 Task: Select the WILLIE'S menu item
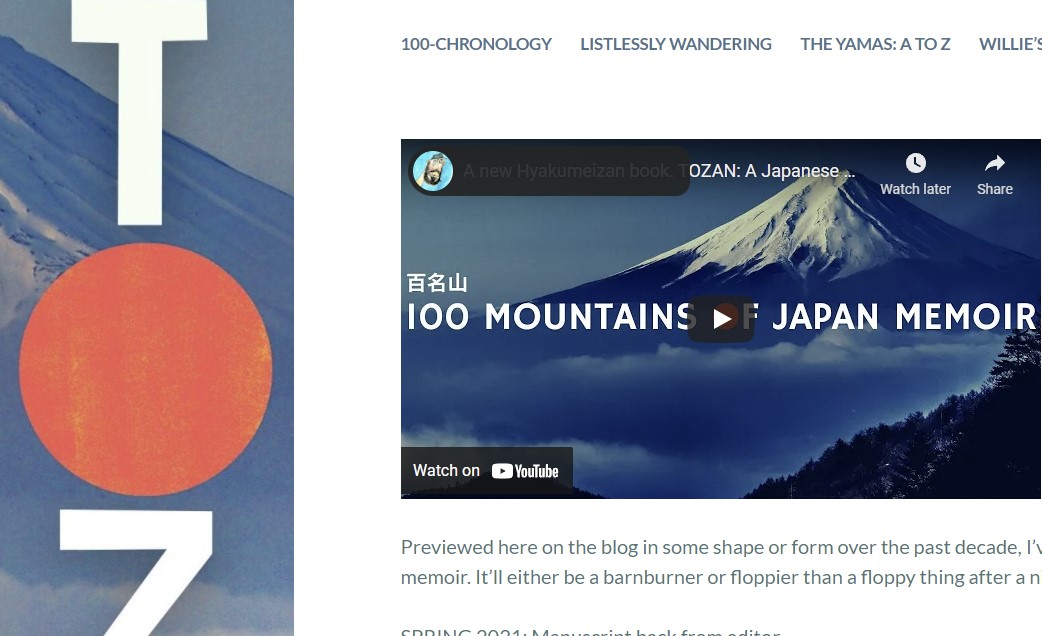(x=1010, y=44)
